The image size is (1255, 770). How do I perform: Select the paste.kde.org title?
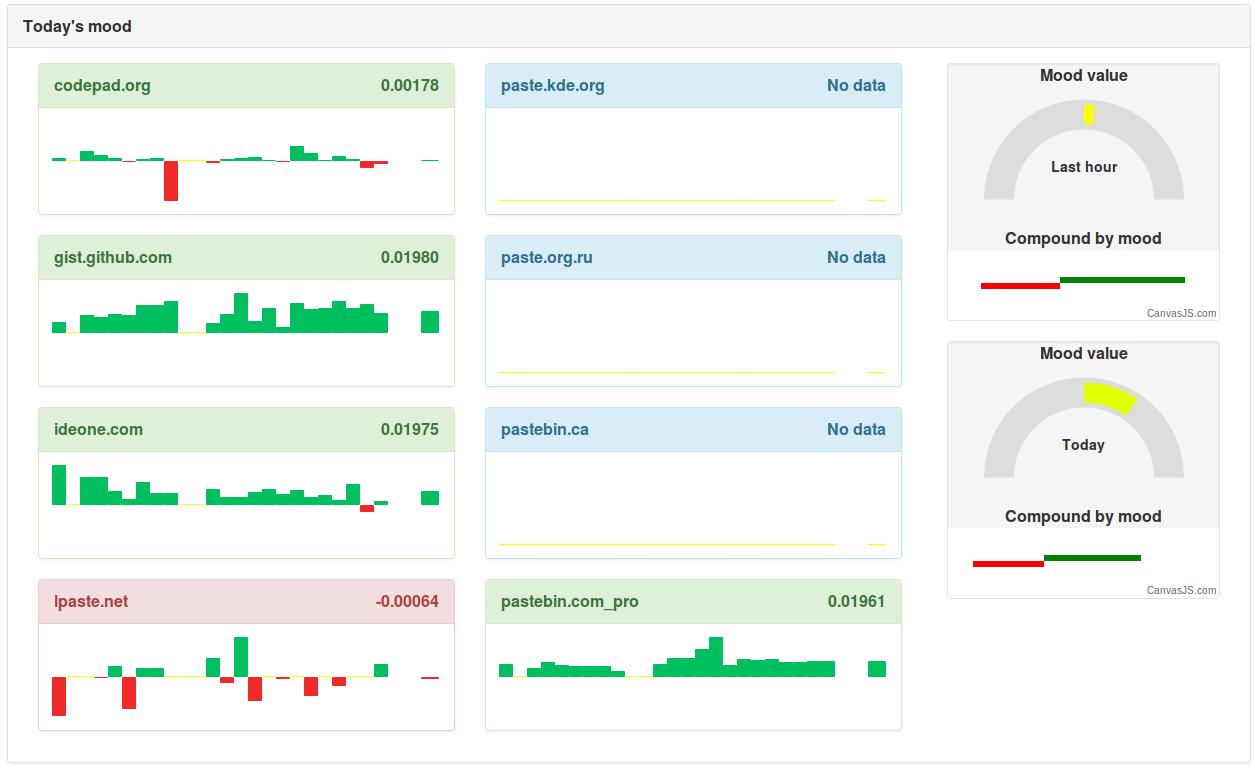point(552,85)
